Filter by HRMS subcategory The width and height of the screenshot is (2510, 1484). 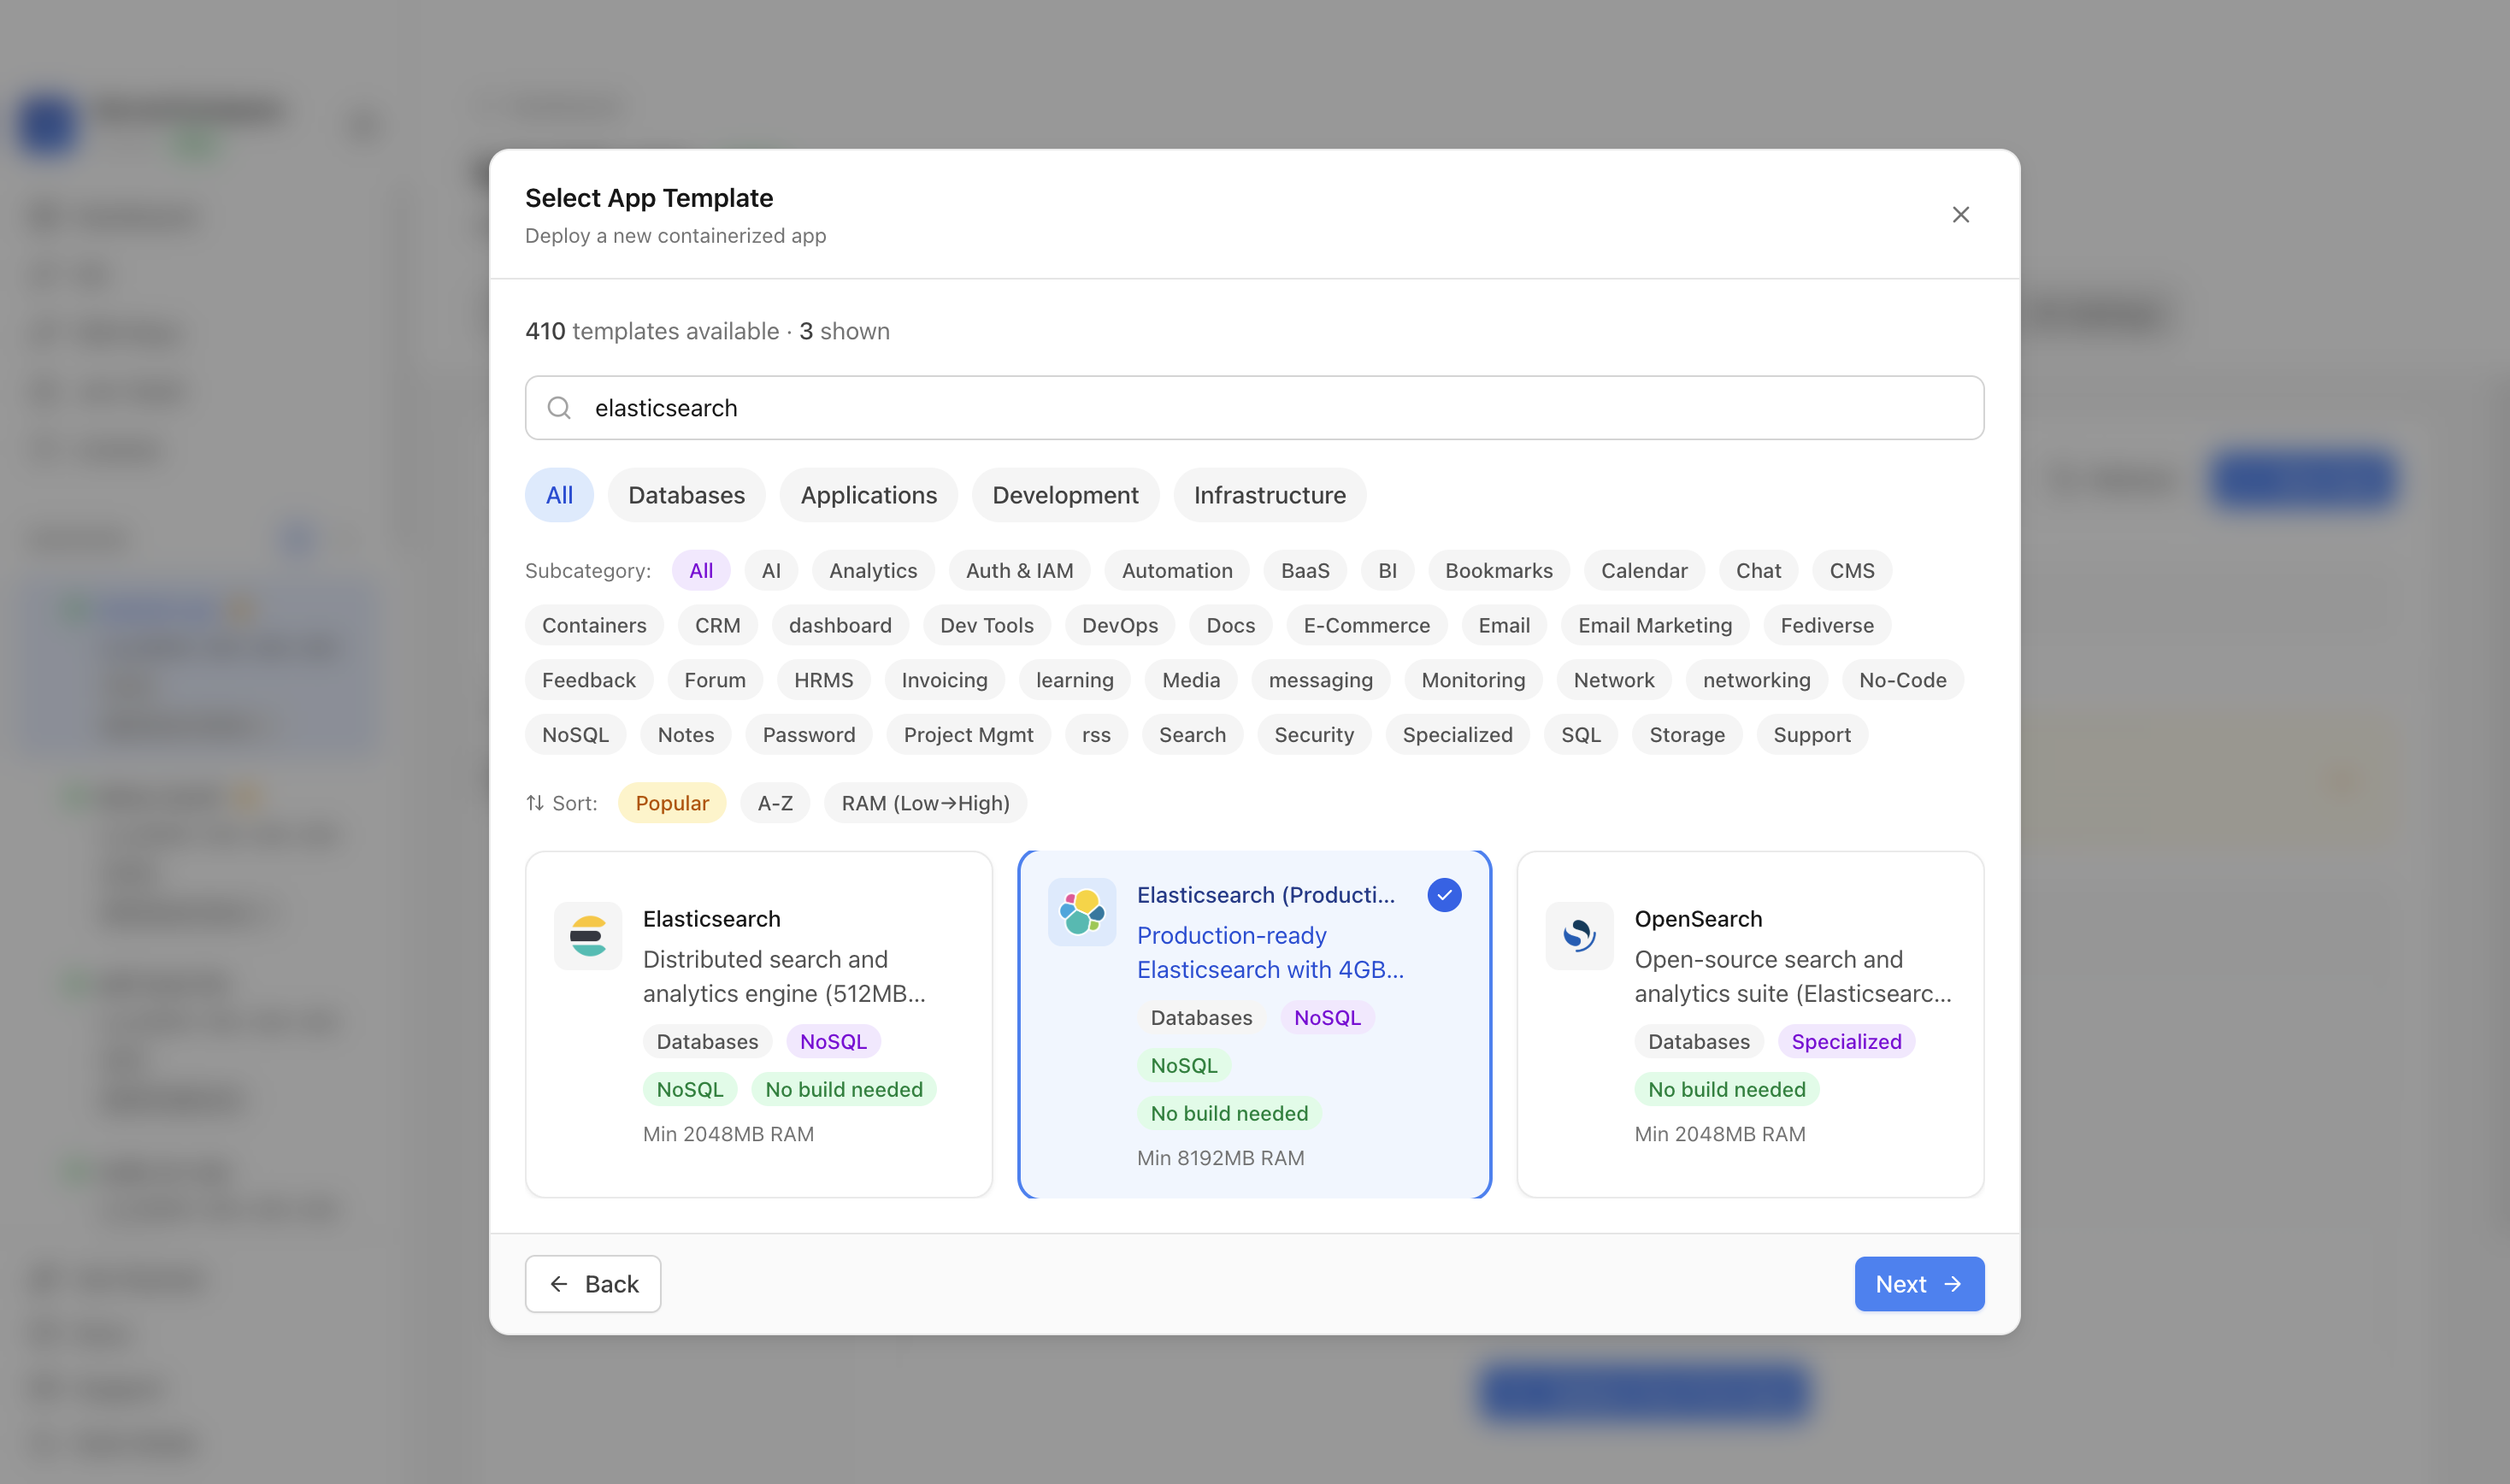(x=823, y=680)
